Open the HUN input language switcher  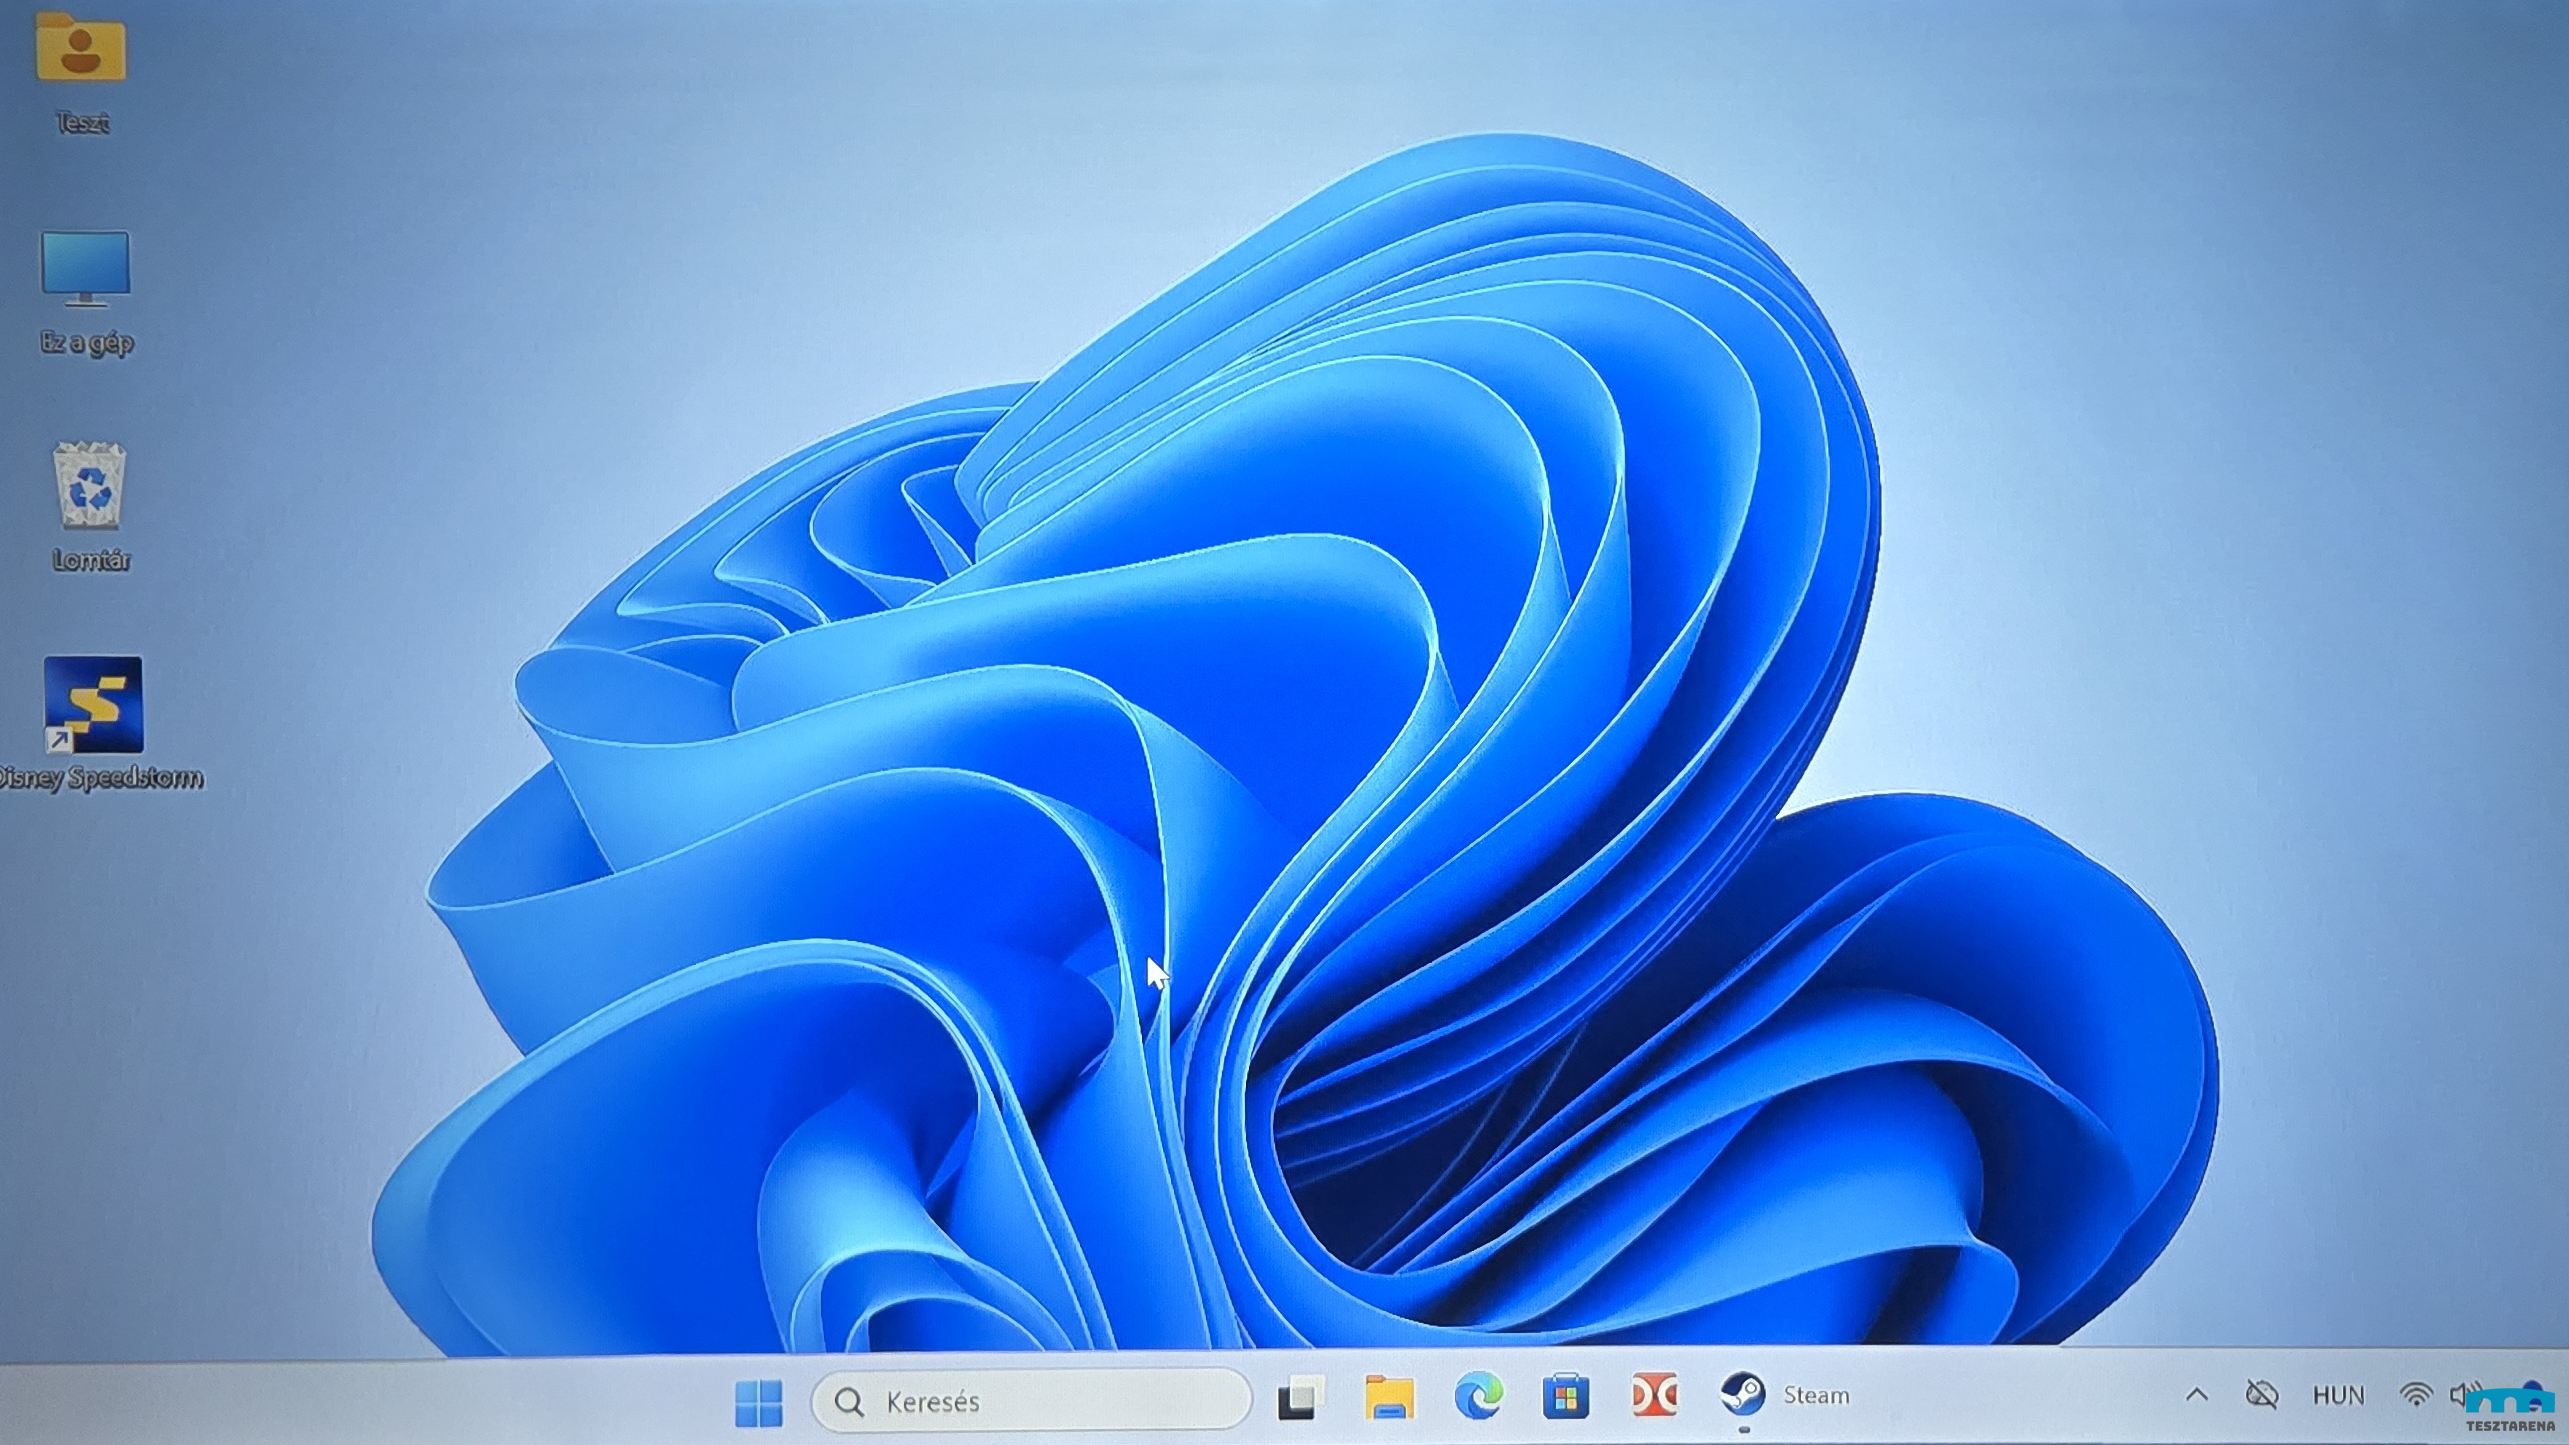2338,1395
